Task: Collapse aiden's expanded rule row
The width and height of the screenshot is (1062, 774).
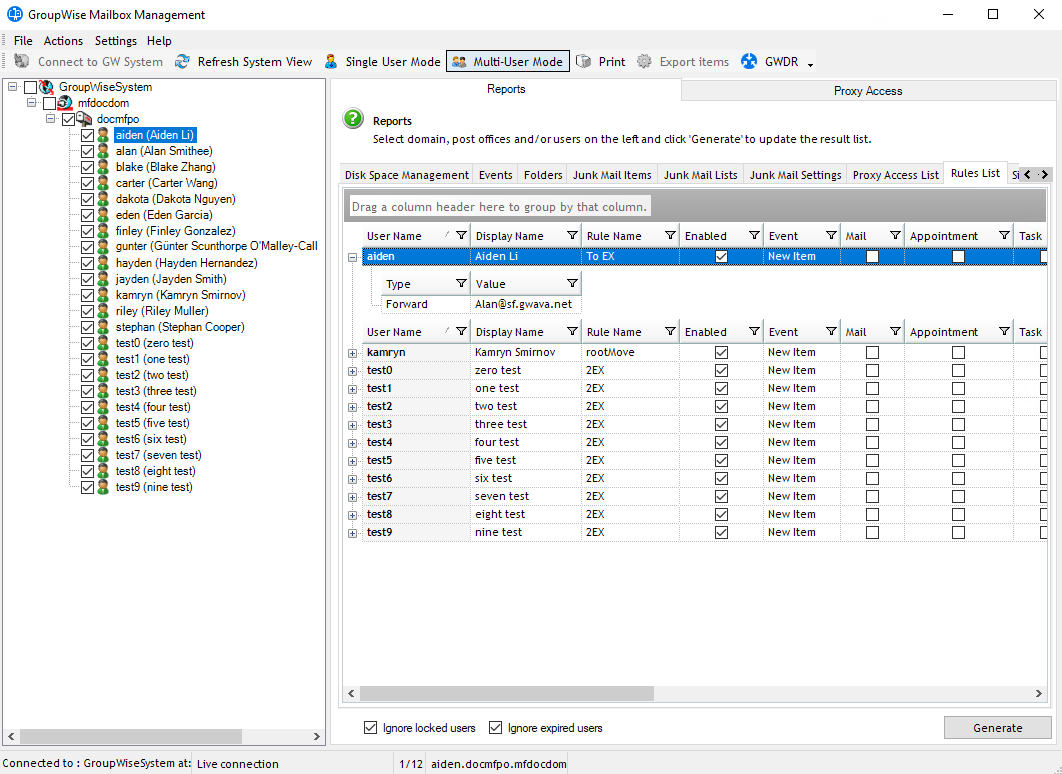Action: 352,256
